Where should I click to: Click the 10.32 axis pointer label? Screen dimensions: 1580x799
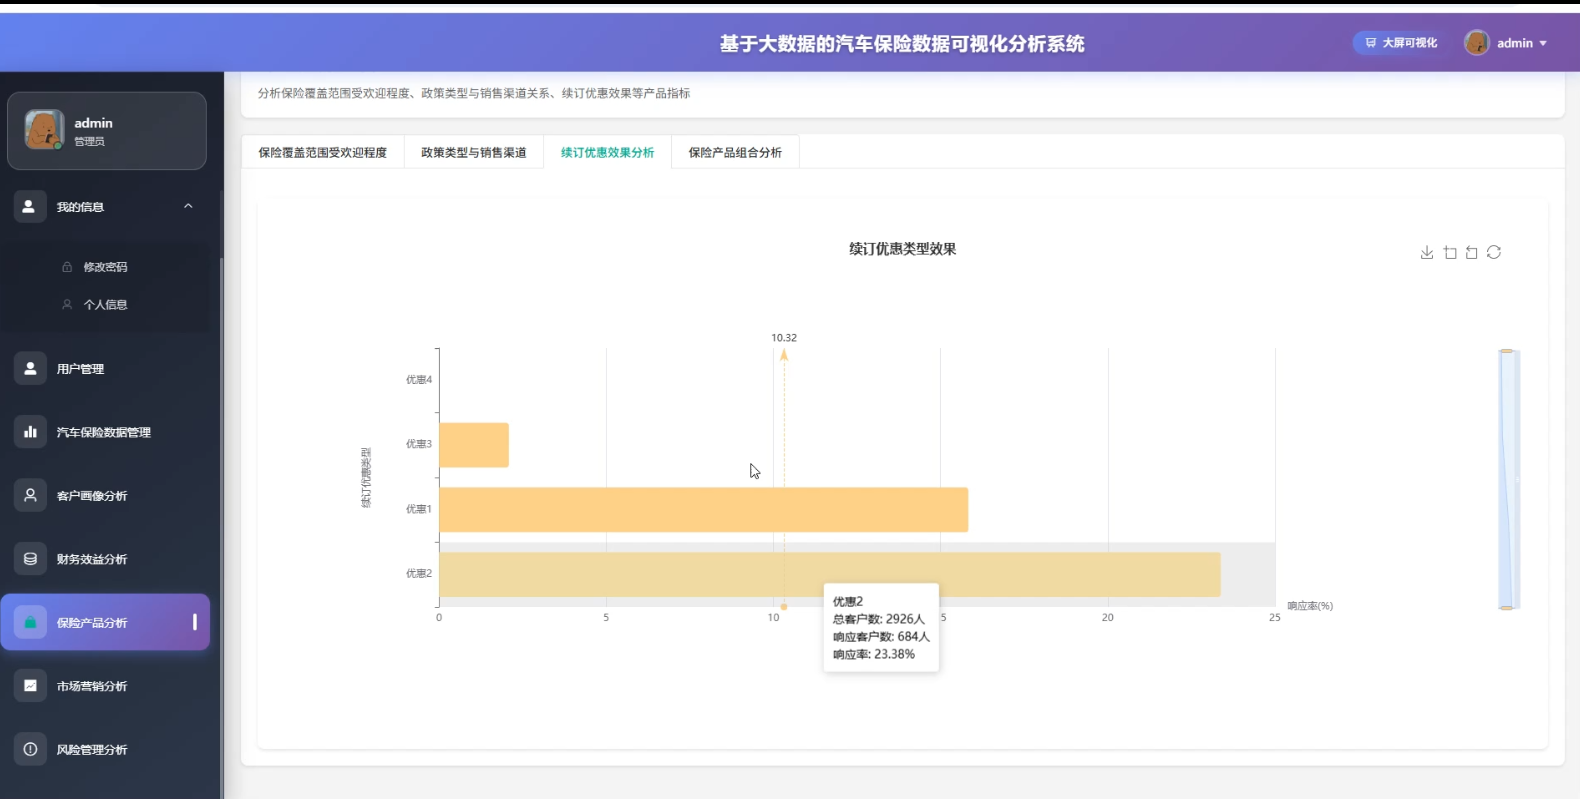(x=784, y=338)
